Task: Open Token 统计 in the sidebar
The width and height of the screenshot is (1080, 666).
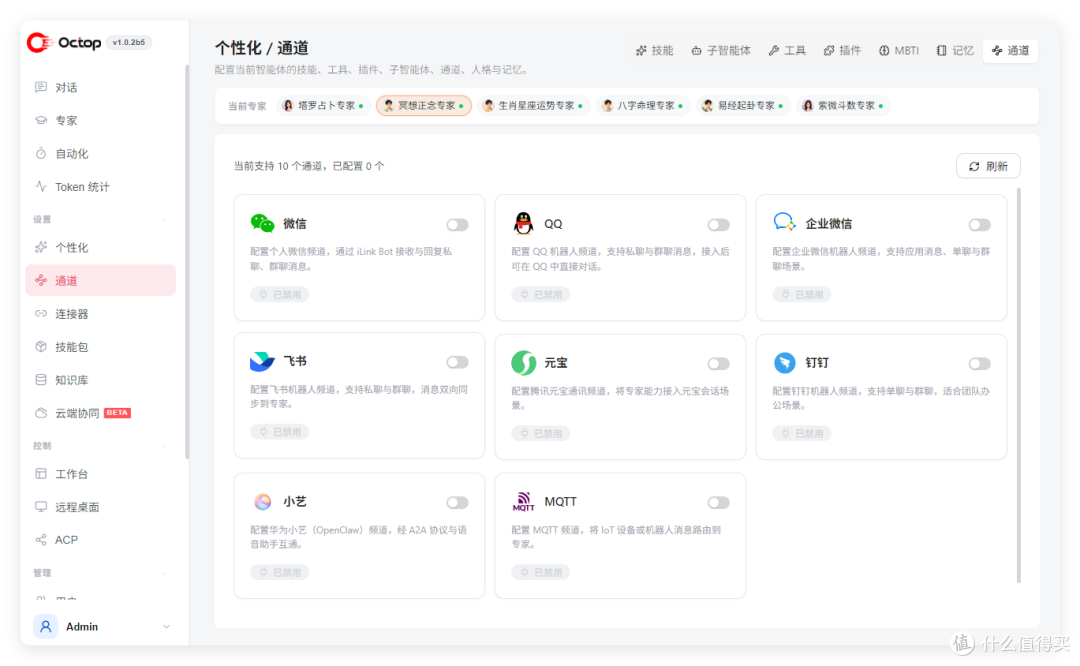Action: pyautogui.click(x=101, y=187)
